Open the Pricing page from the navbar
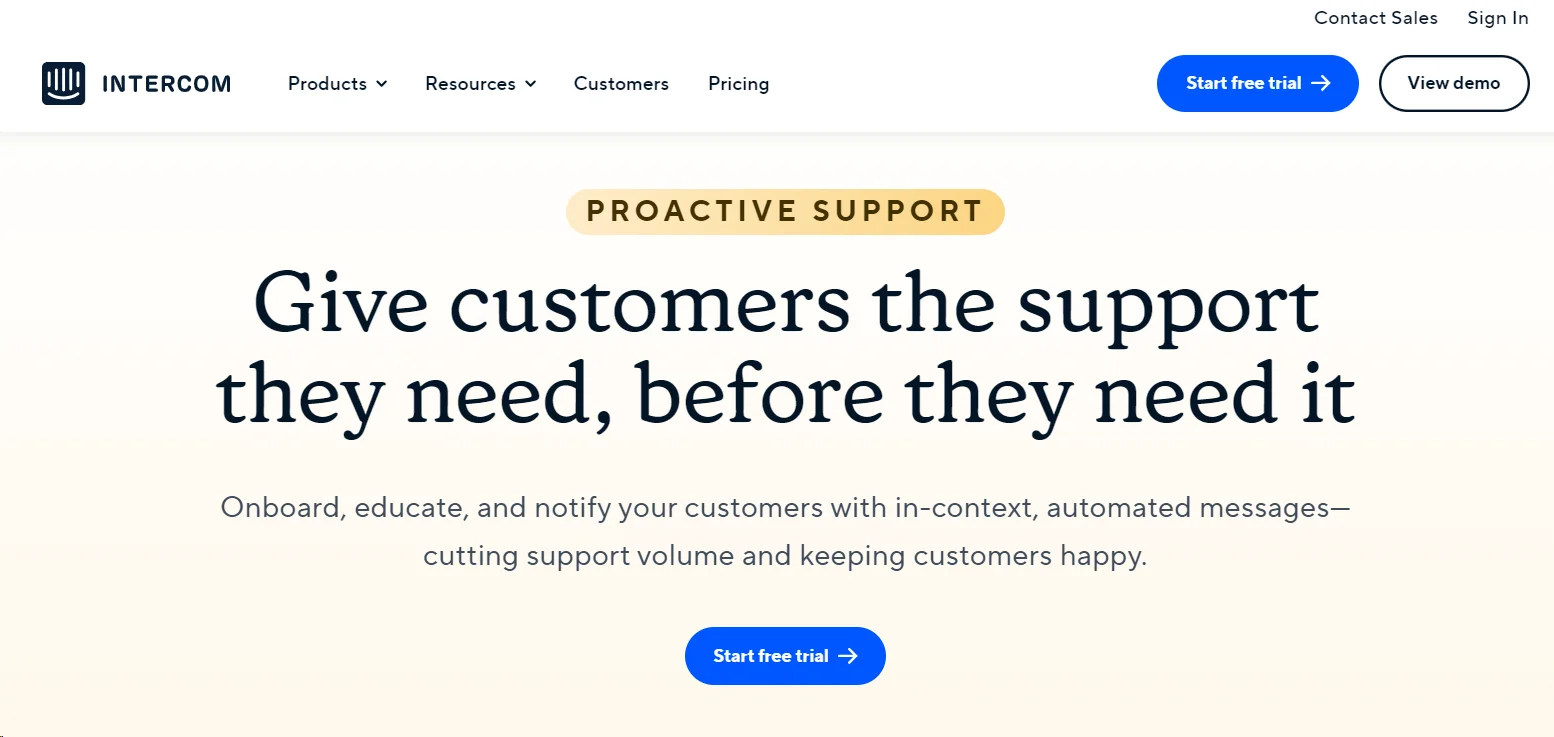 pos(738,84)
